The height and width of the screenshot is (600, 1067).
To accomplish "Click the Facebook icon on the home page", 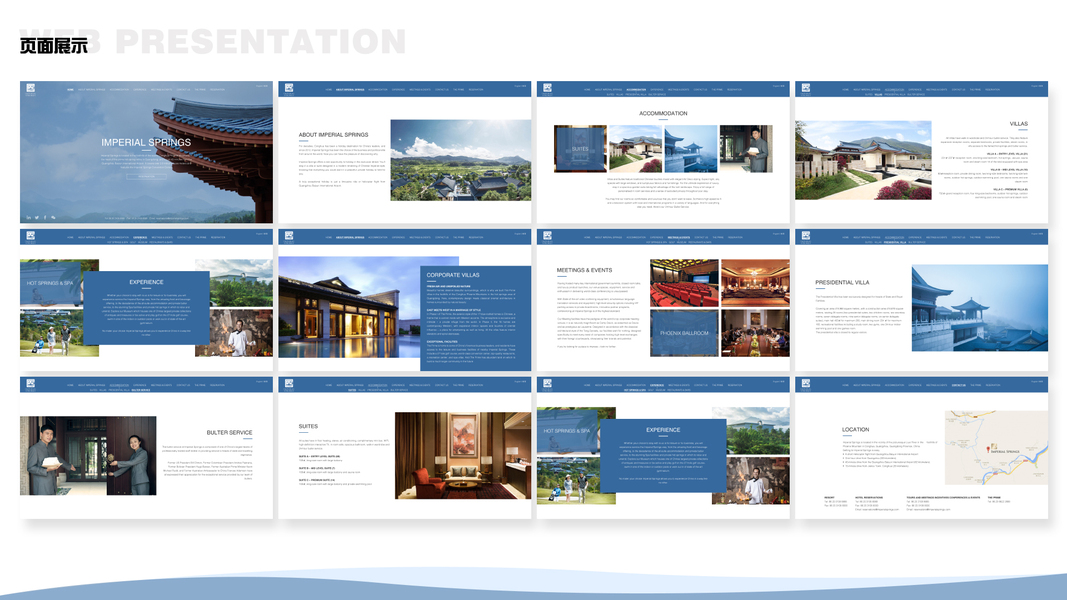I will [x=45, y=218].
